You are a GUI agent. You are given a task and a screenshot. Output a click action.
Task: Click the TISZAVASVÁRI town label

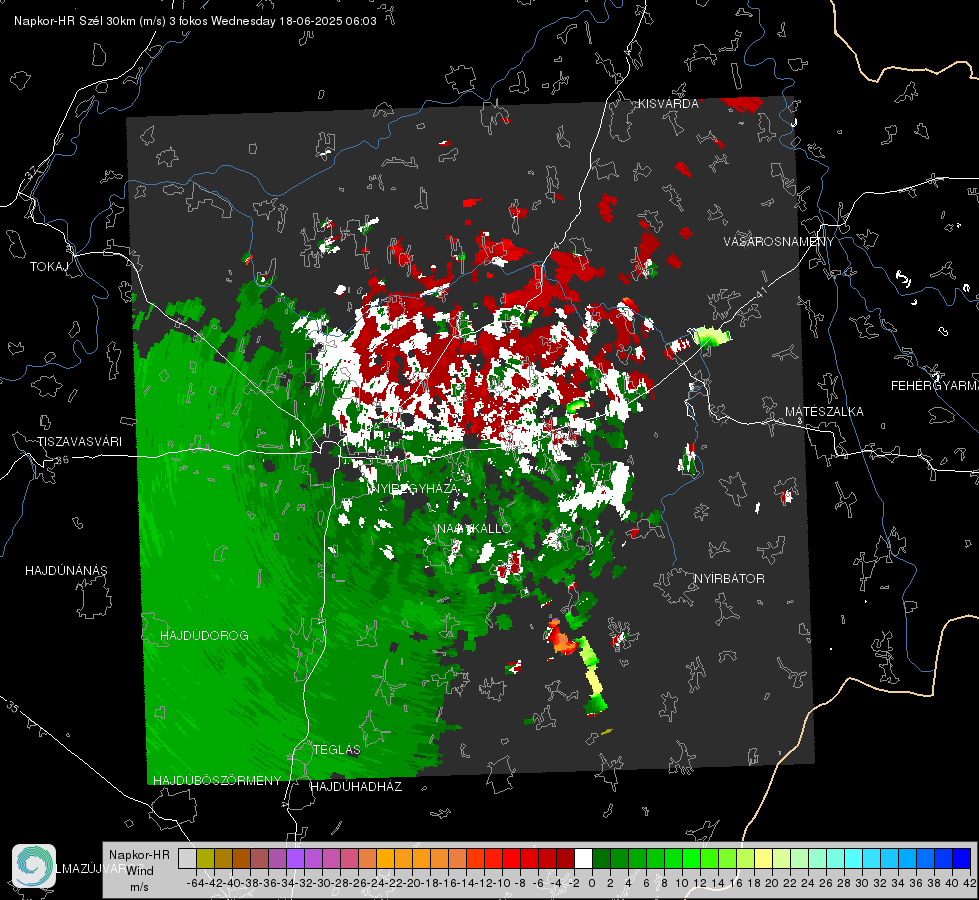[x=79, y=442]
